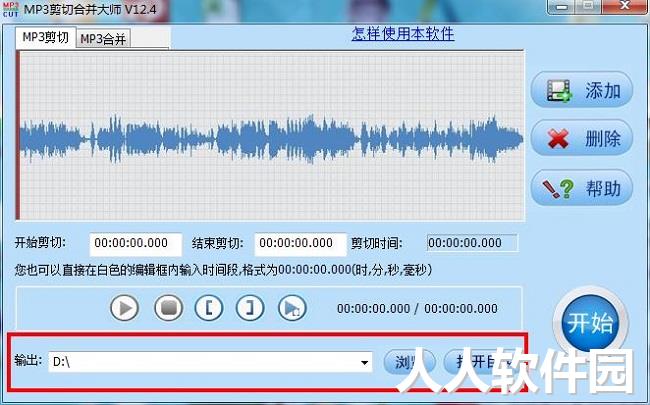Start cutting with the 开始 button
The image size is (650, 405).
(x=590, y=323)
